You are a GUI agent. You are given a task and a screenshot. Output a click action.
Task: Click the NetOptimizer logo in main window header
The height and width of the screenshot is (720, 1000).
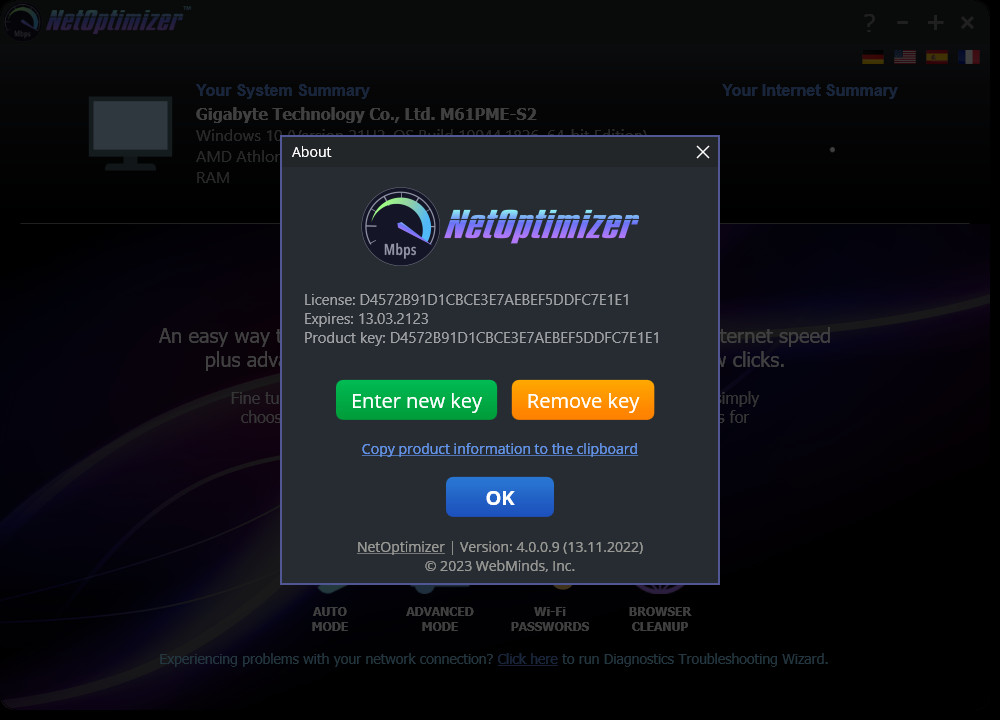(96, 20)
